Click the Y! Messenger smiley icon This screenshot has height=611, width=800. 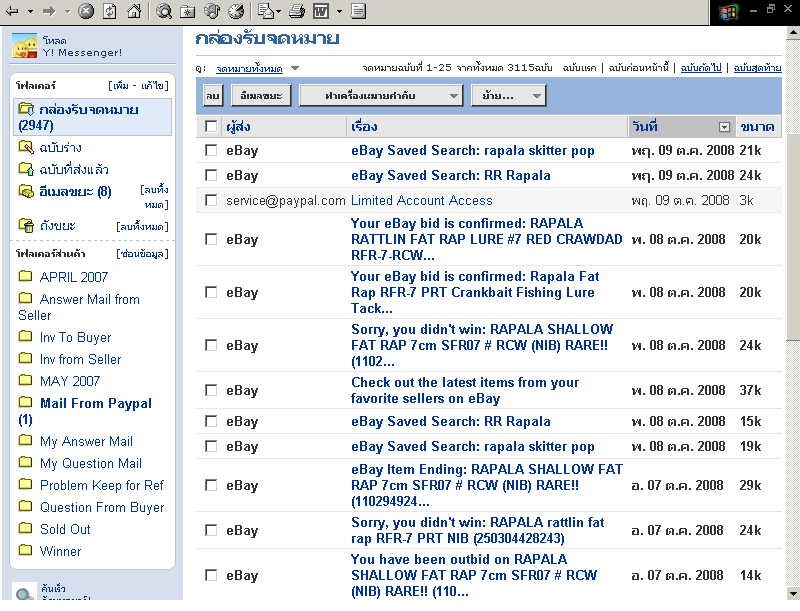[24, 46]
